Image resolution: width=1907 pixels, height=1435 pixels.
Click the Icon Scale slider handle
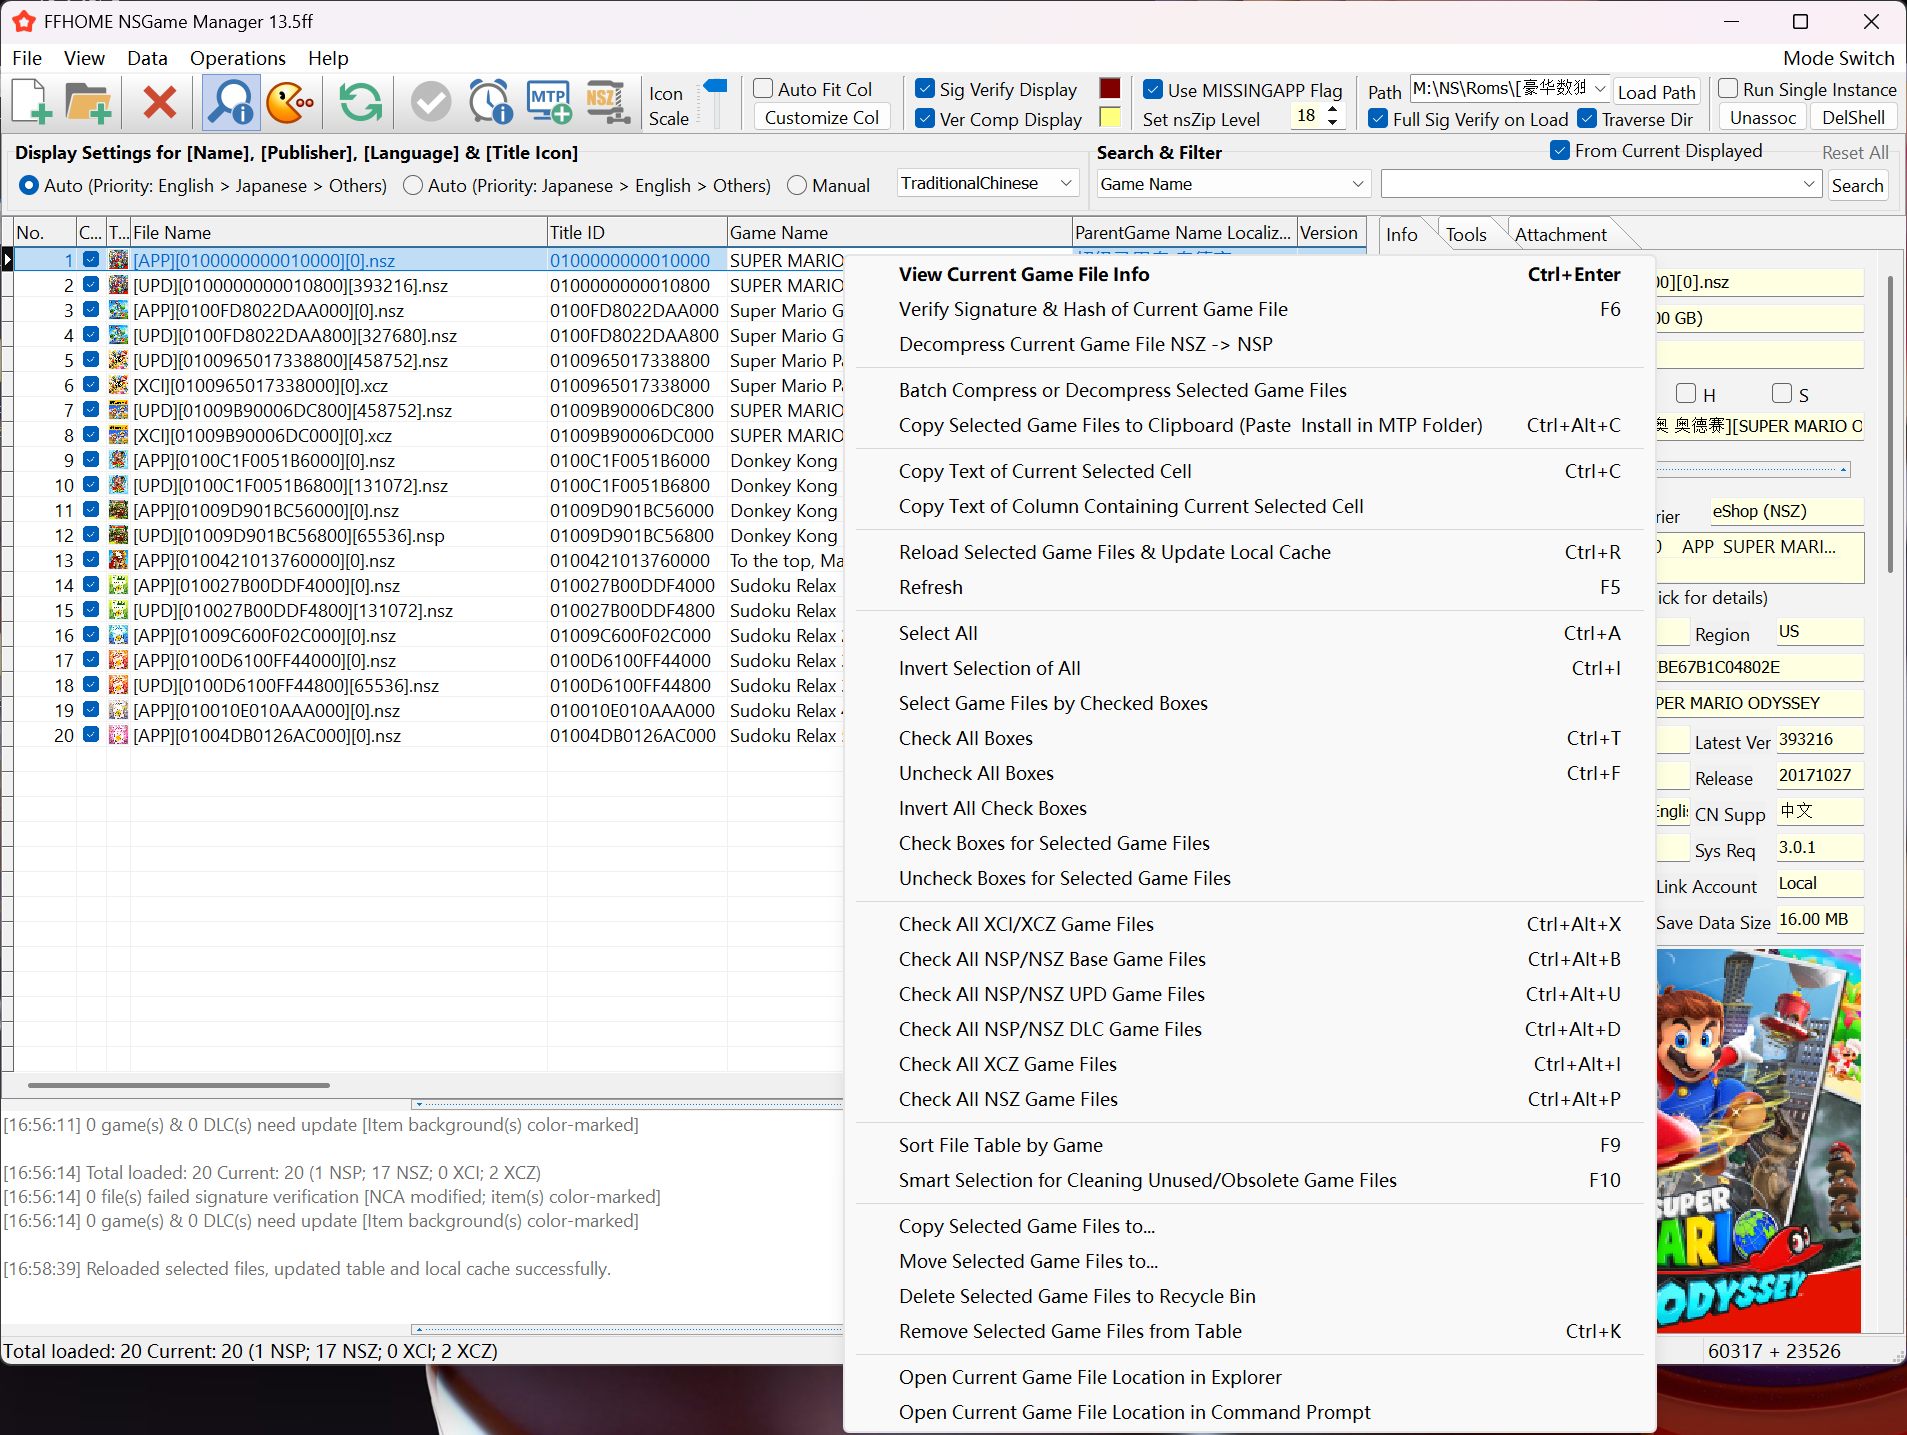point(716,87)
